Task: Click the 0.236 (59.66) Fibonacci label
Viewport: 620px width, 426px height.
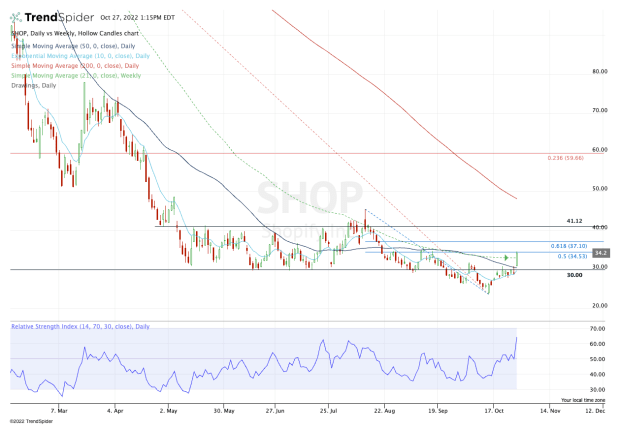Action: click(565, 158)
